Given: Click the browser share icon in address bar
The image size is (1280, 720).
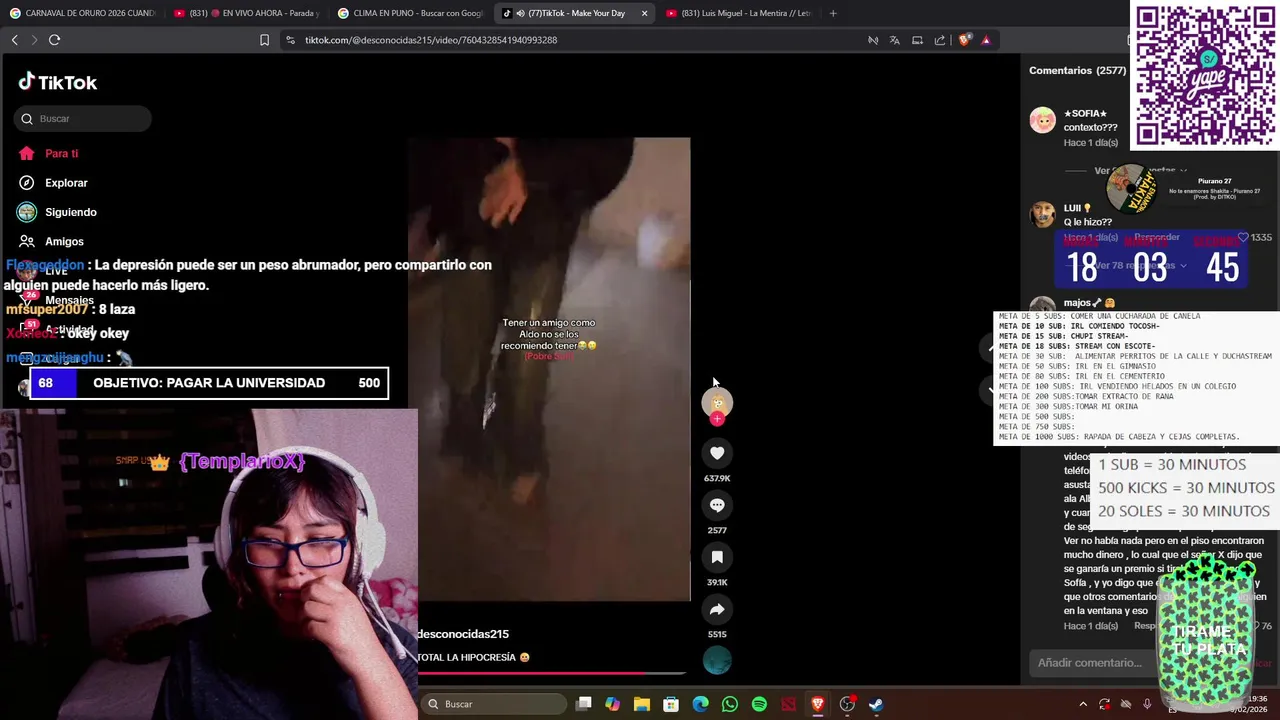Looking at the screenshot, I should pyautogui.click(x=940, y=40).
